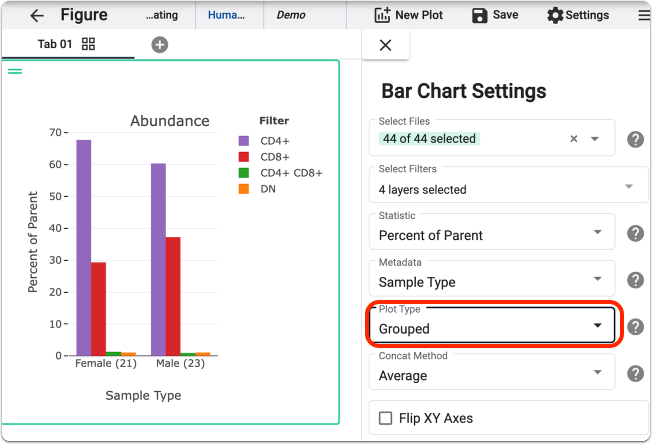
Task: Click the 44 of 44 selected chip
Action: click(x=429, y=139)
